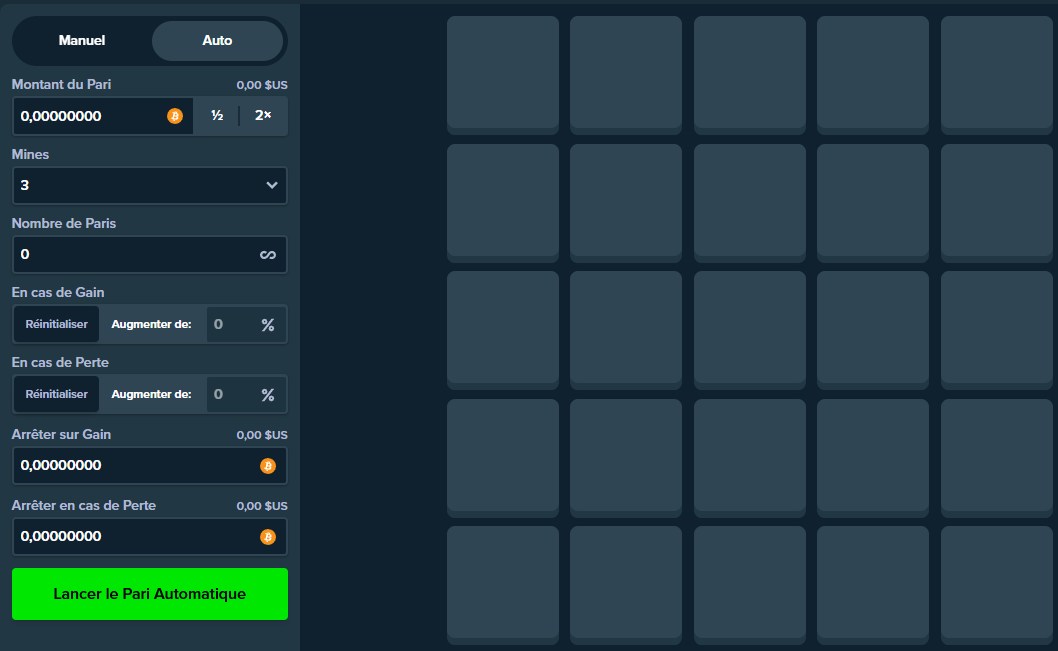Select Réinitialiser under En cas de Perte
The width and height of the screenshot is (1058, 651).
pos(57,395)
